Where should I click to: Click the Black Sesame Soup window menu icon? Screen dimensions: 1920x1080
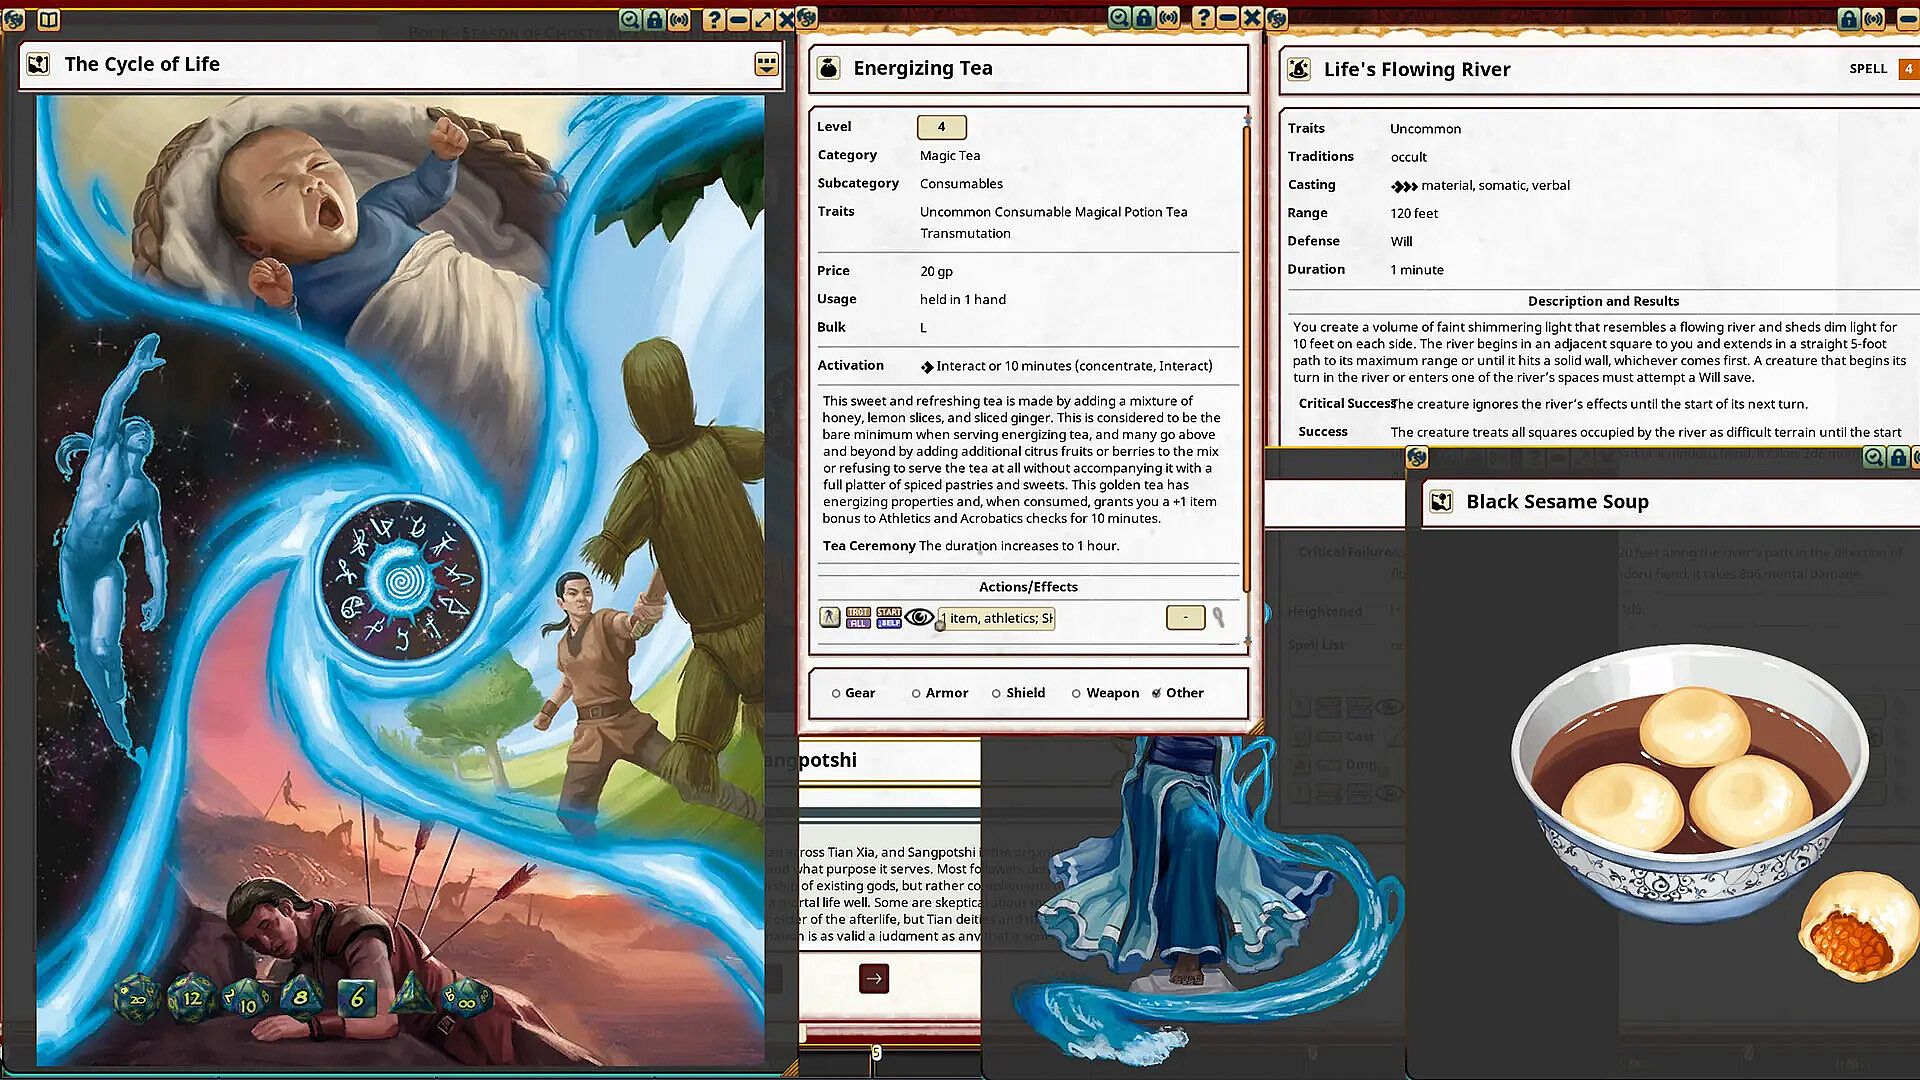click(1416, 458)
